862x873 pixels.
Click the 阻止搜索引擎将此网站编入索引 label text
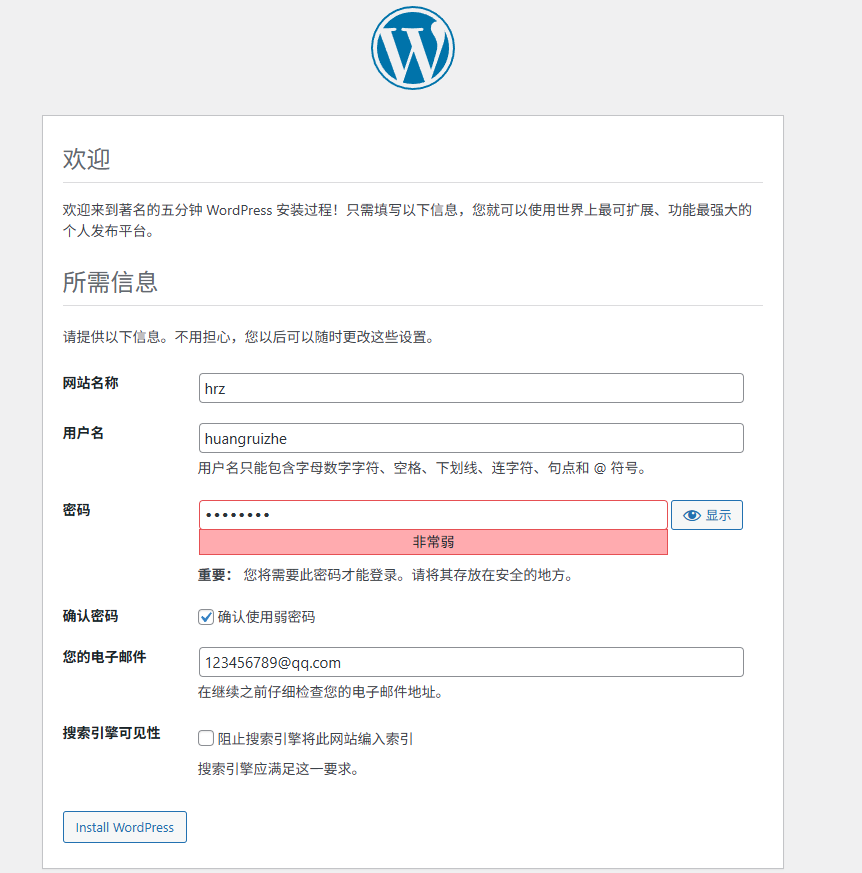(315, 739)
